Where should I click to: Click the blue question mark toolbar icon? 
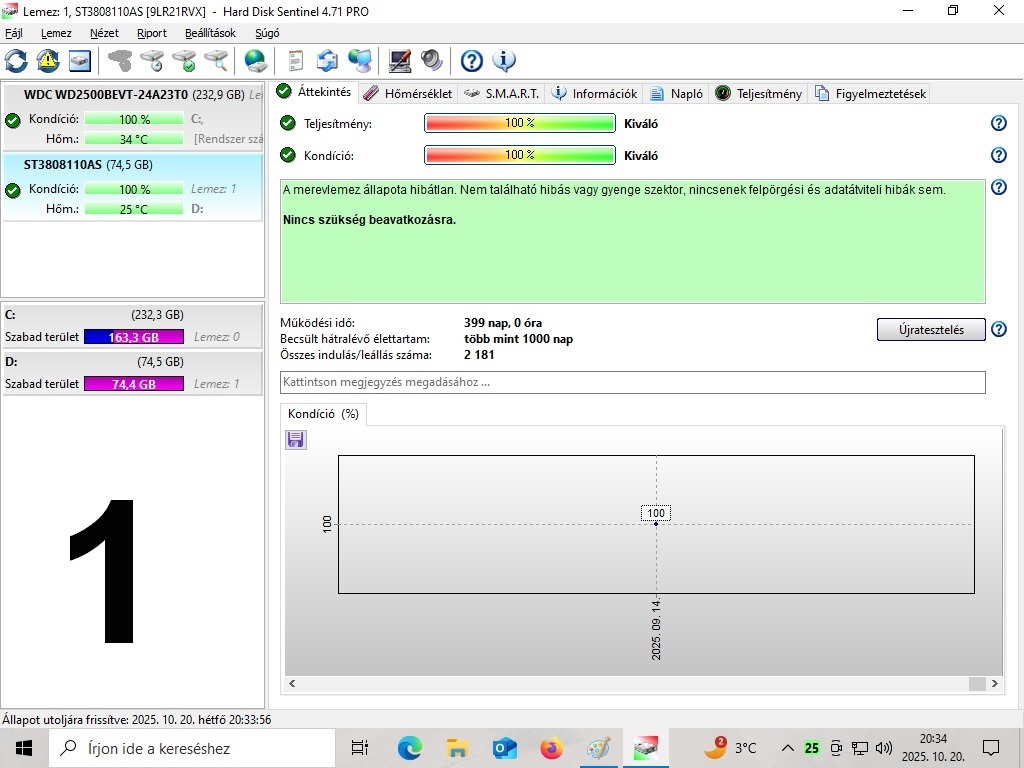click(x=472, y=61)
